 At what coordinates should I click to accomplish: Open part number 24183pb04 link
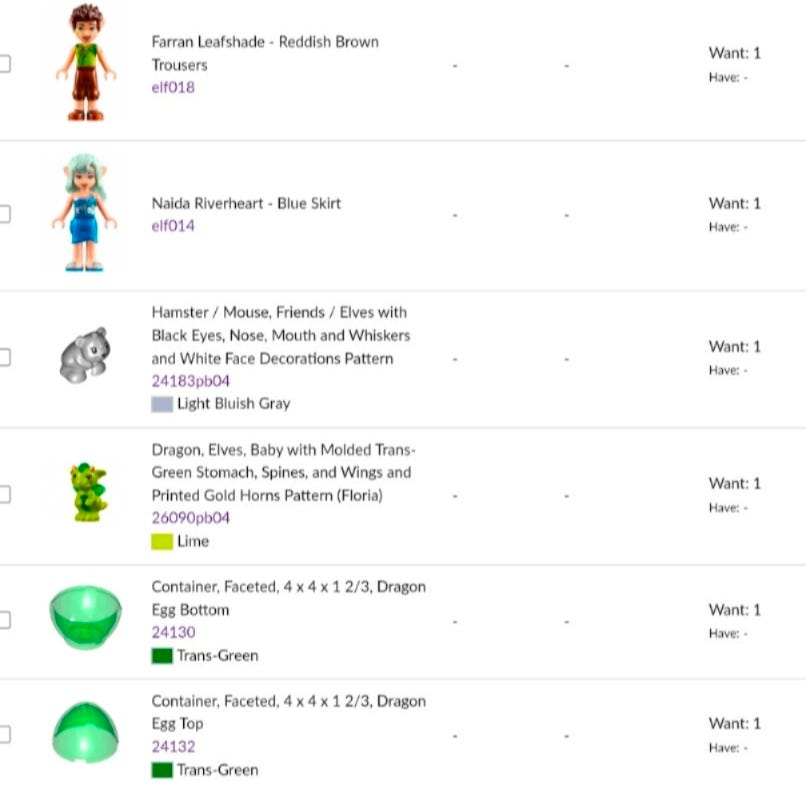(x=190, y=381)
